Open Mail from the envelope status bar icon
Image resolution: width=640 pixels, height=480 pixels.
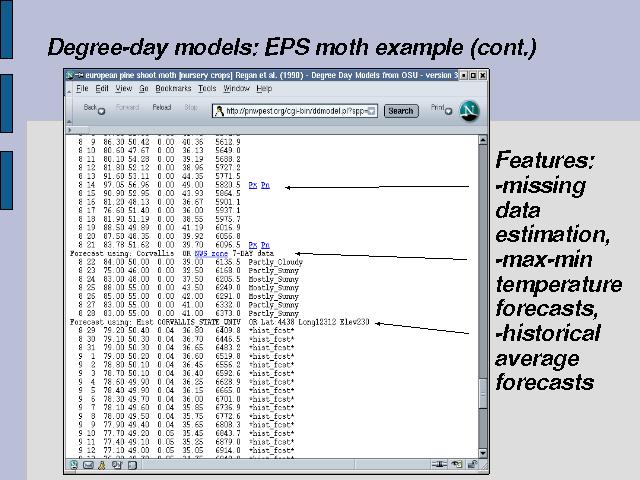[87, 464]
